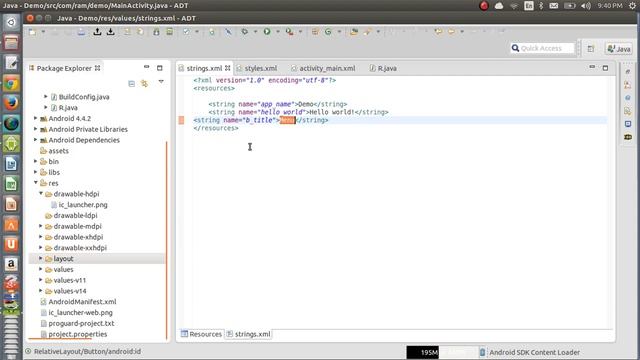Select the strings.xml tab at top
The image size is (640, 360).
204,68
